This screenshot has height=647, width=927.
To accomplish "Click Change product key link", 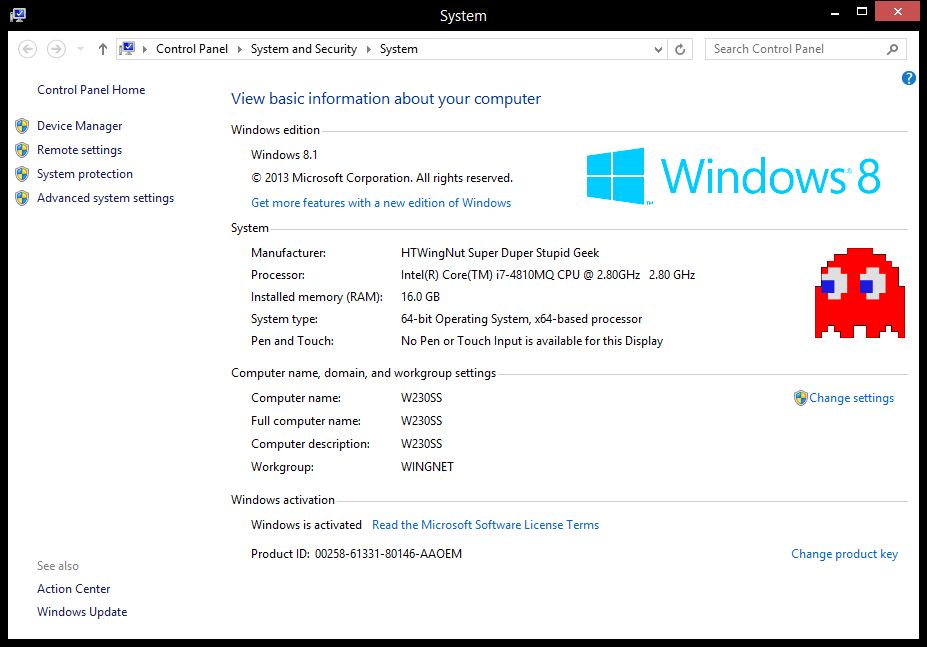I will (844, 554).
